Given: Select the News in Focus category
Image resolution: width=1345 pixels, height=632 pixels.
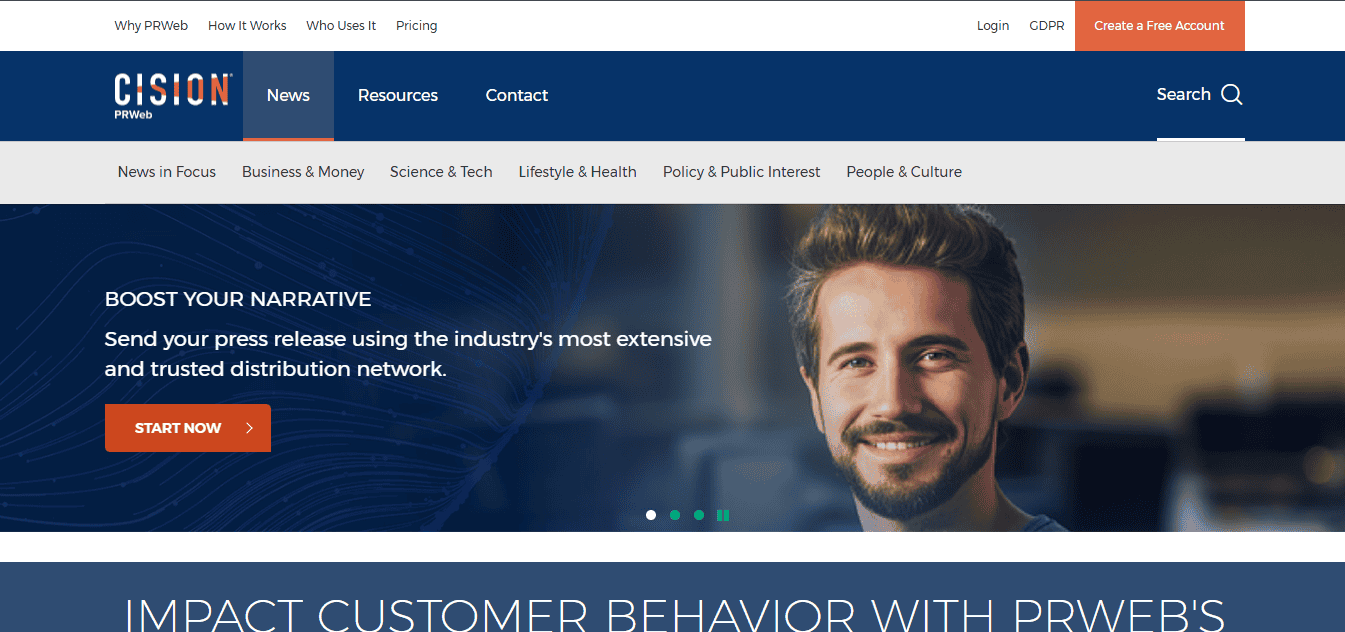Looking at the screenshot, I should coord(167,172).
